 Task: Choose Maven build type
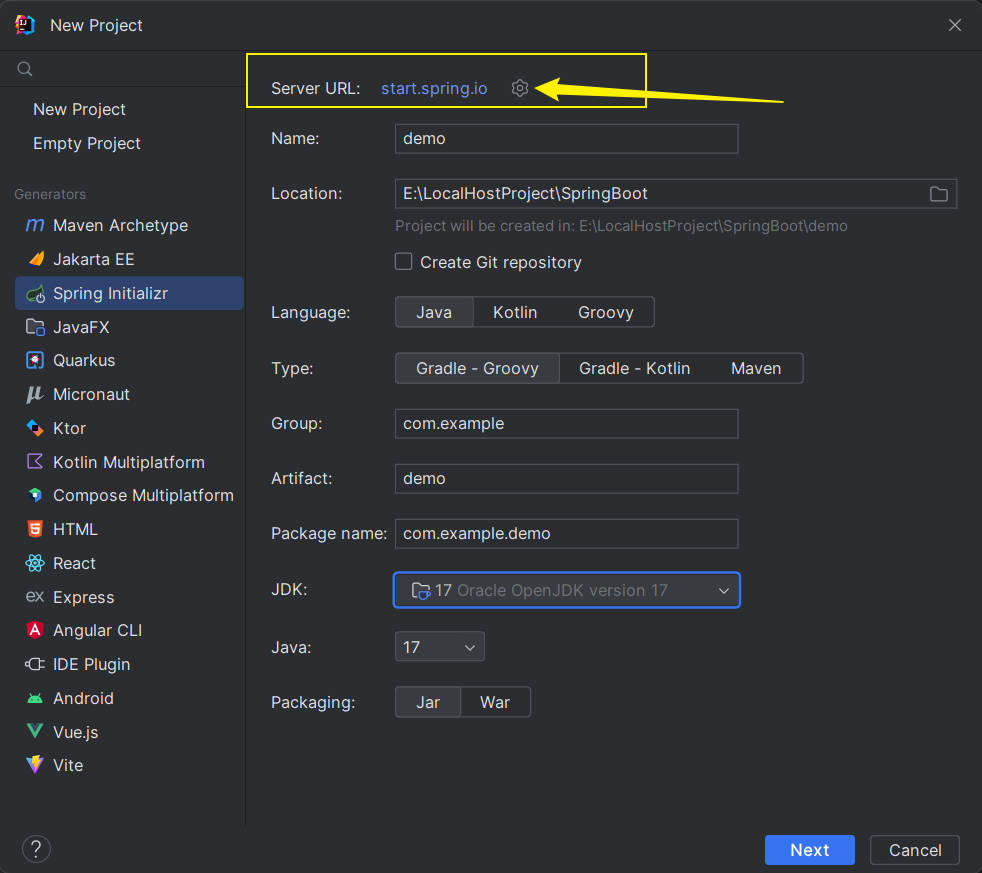[756, 368]
